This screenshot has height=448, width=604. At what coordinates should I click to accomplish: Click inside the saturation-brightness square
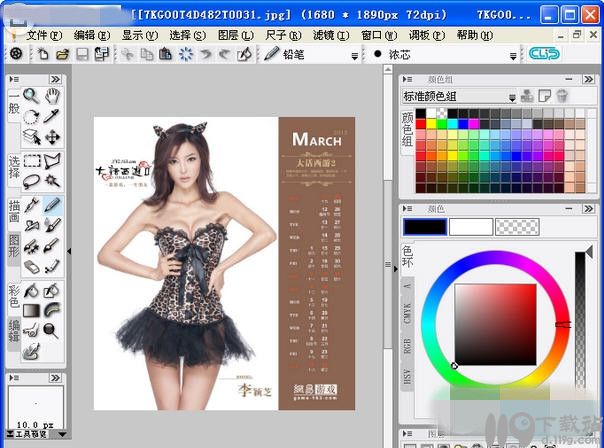coord(495,324)
